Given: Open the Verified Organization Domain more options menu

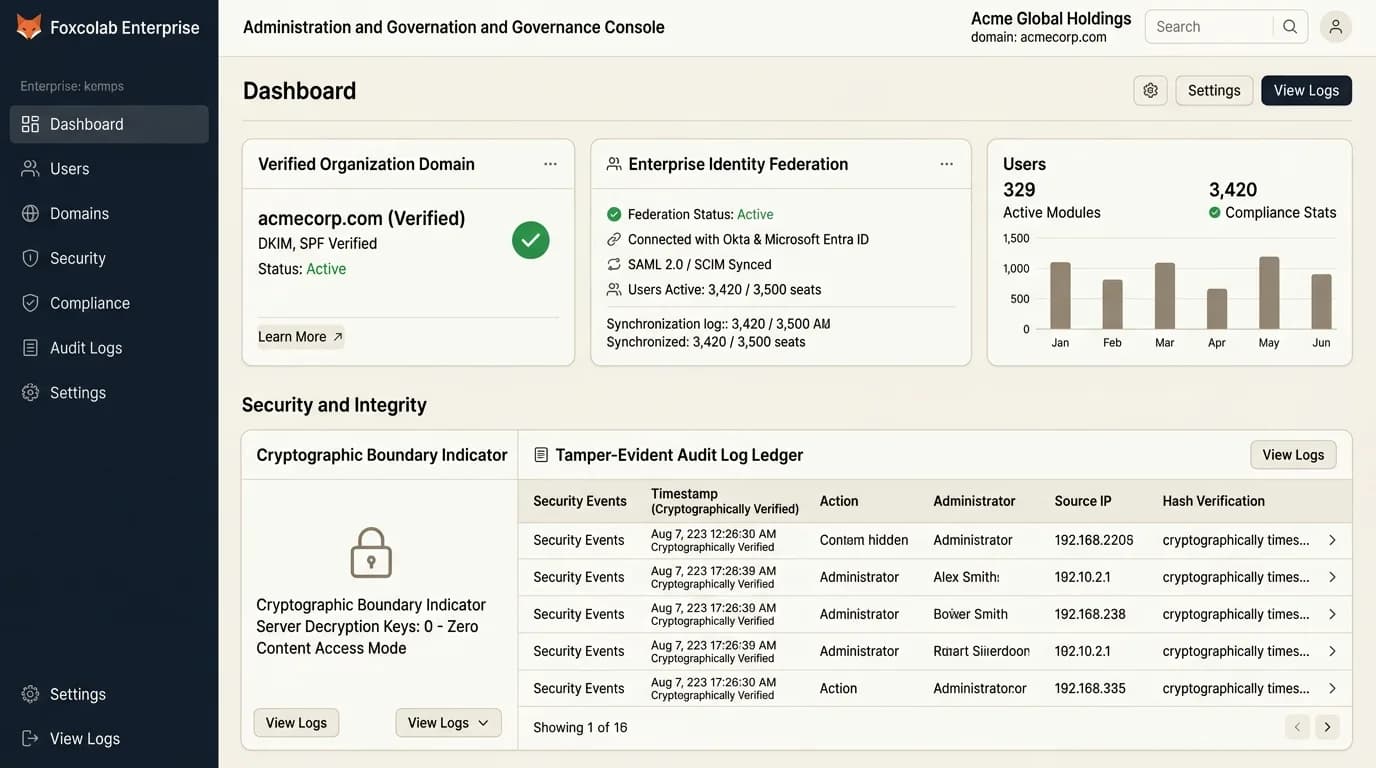Looking at the screenshot, I should tap(550, 164).
